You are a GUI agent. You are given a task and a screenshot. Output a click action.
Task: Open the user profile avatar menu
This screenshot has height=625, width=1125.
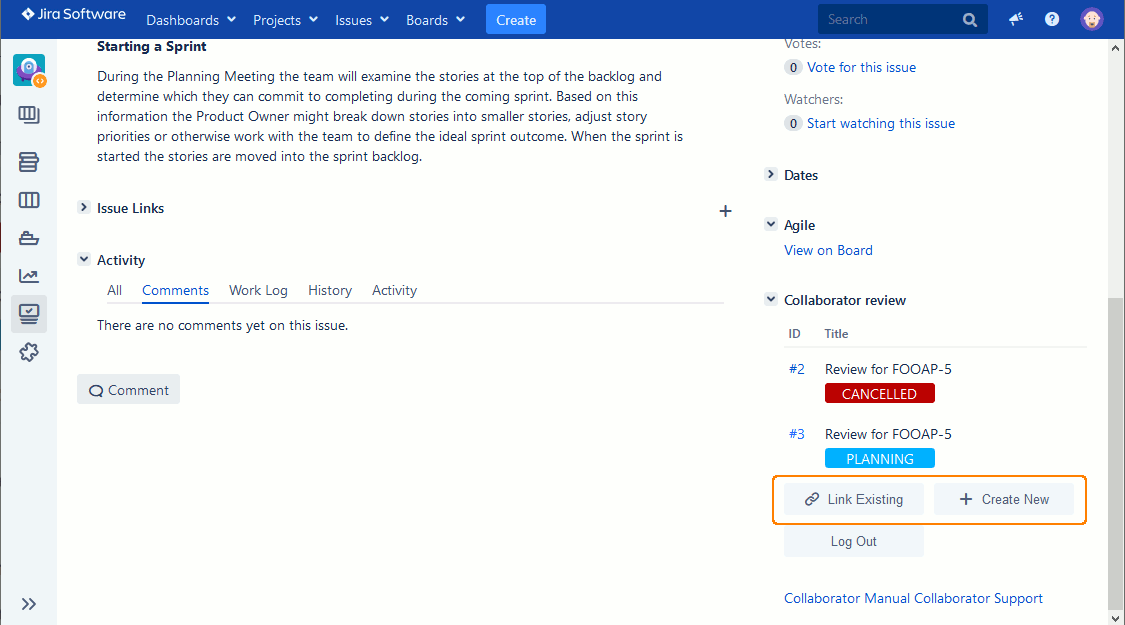[x=1092, y=19]
